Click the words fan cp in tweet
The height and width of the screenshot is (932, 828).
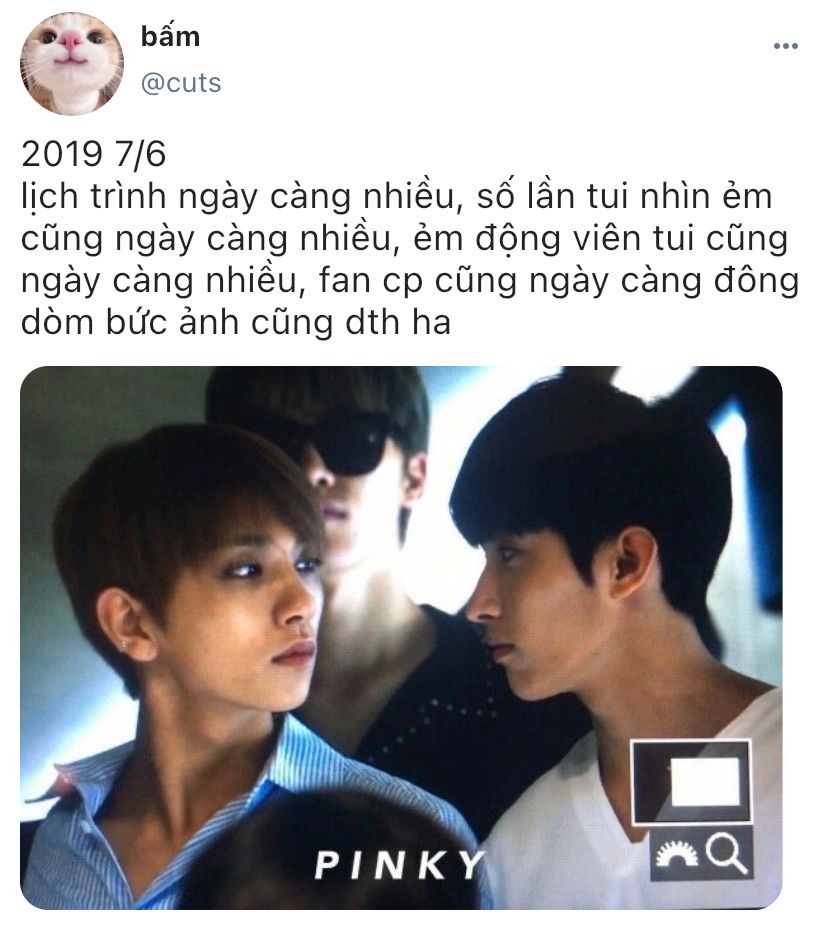click(370, 281)
